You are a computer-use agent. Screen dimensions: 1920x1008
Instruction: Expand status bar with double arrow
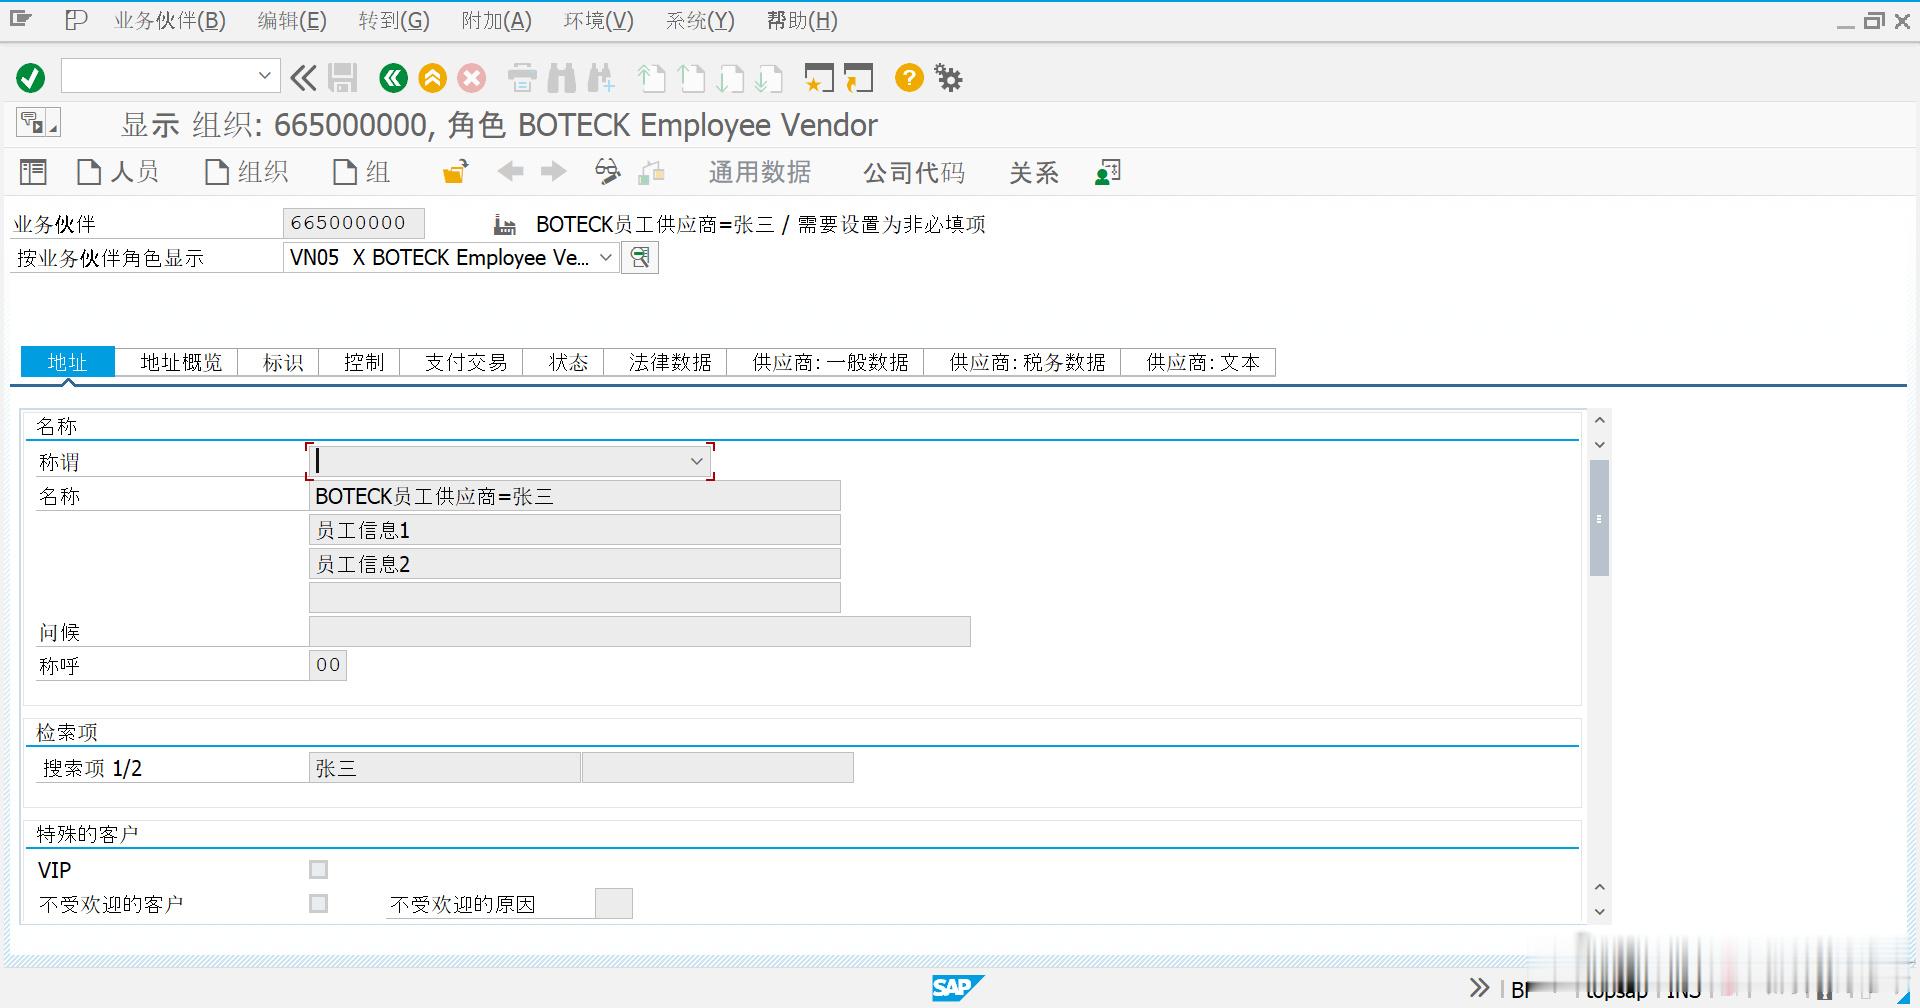(x=1480, y=987)
